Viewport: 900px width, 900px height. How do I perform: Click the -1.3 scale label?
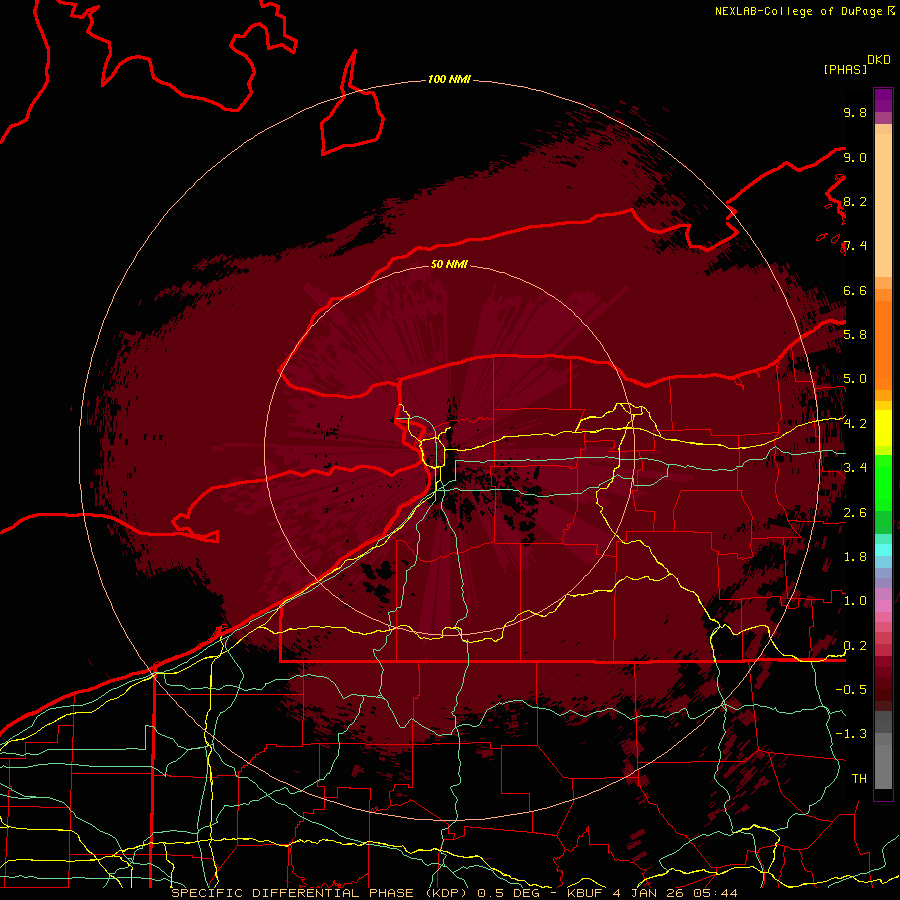click(851, 734)
